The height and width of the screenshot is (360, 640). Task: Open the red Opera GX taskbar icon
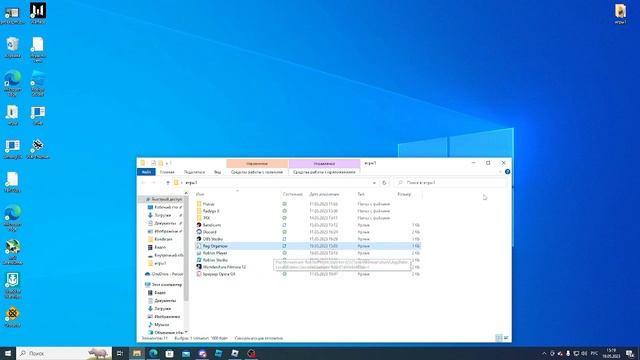251,353
